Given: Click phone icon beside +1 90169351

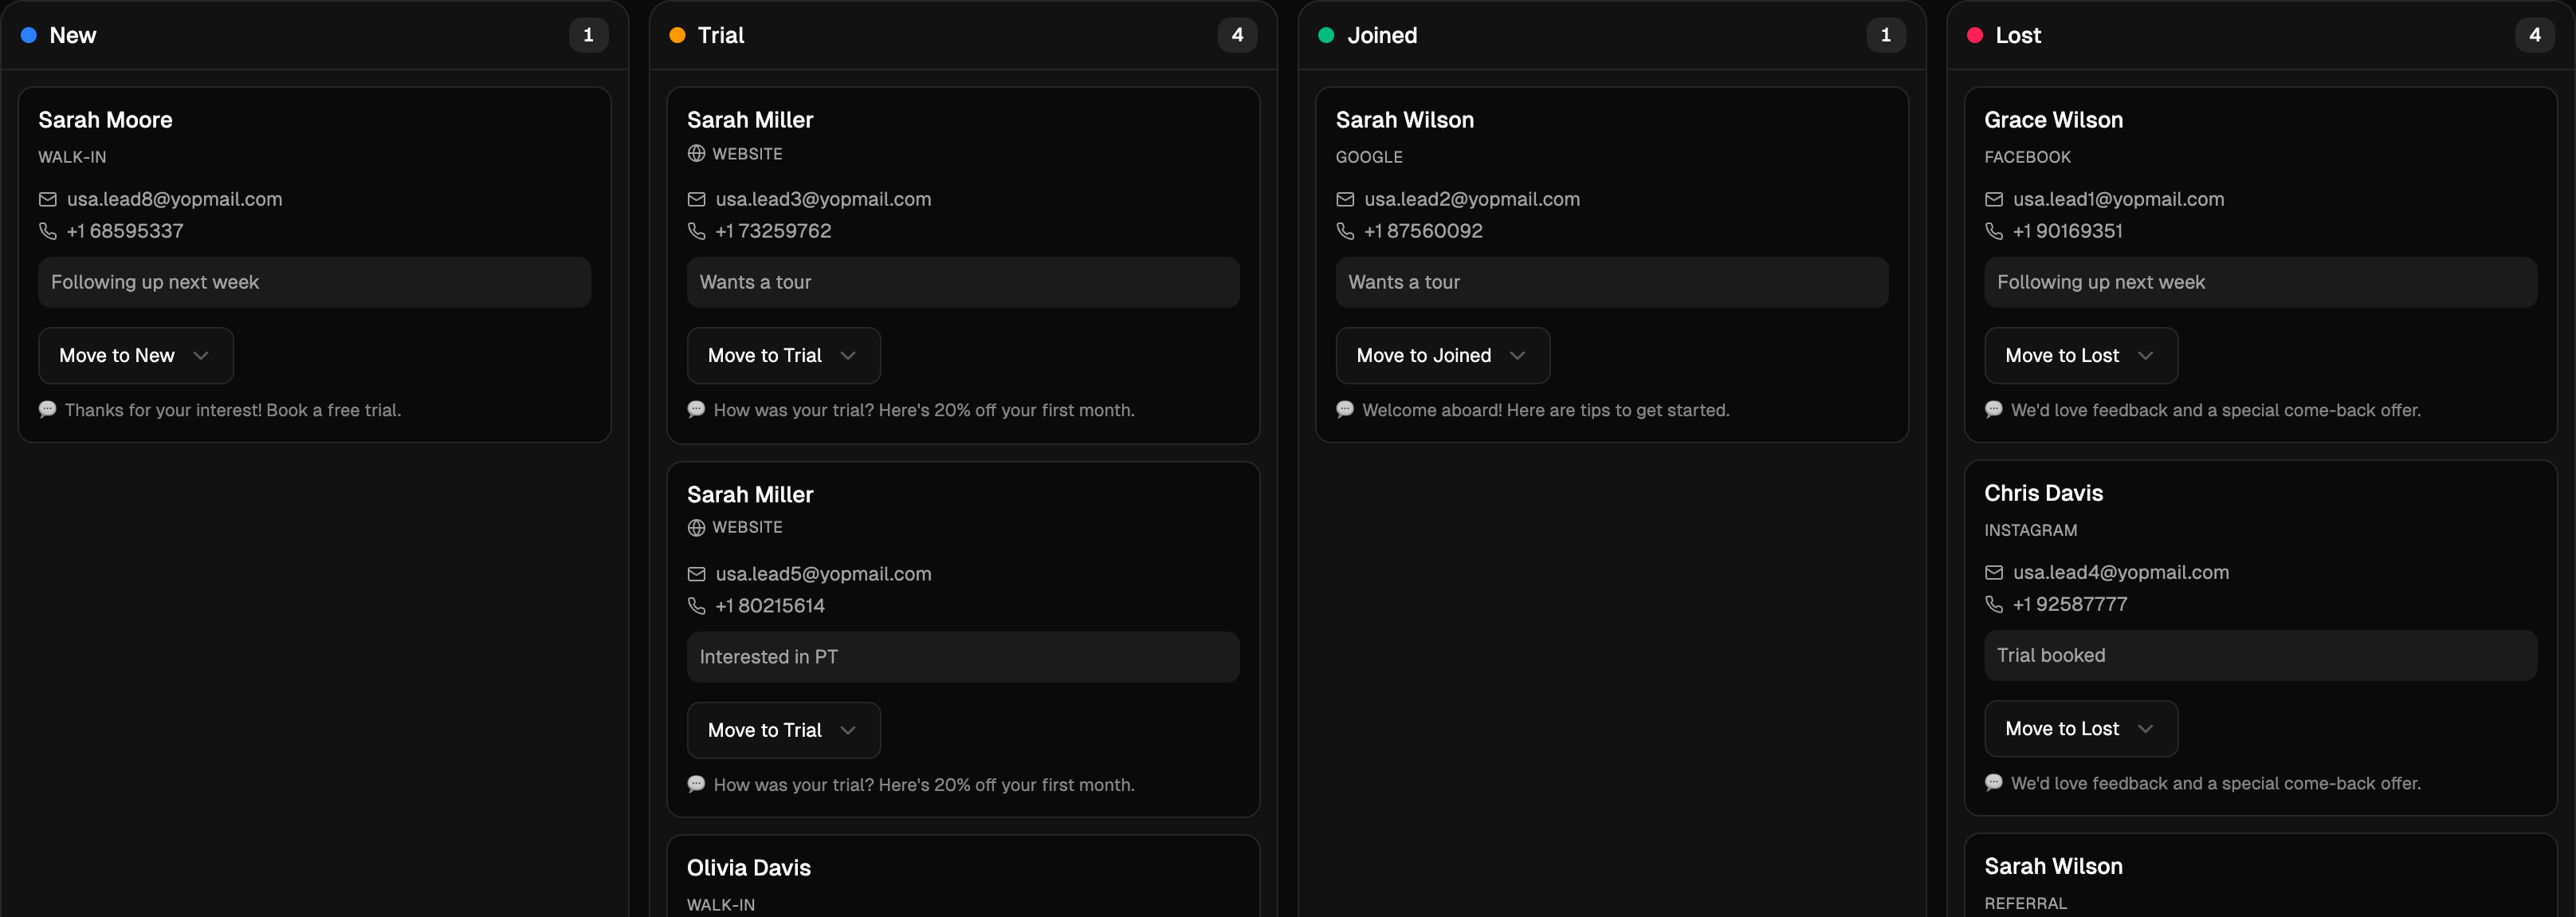Looking at the screenshot, I should [x=1993, y=231].
